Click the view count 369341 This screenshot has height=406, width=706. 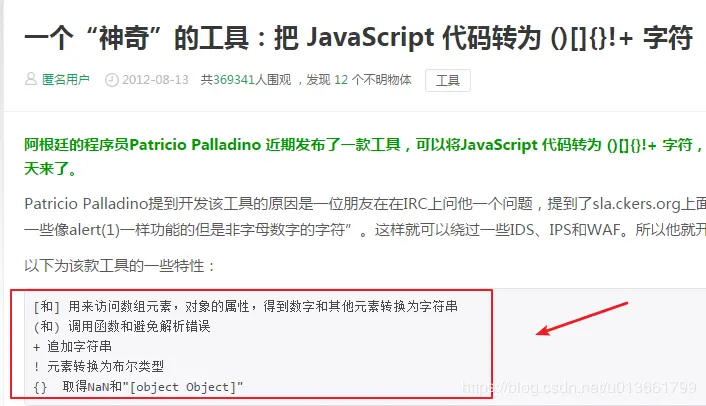pos(234,80)
